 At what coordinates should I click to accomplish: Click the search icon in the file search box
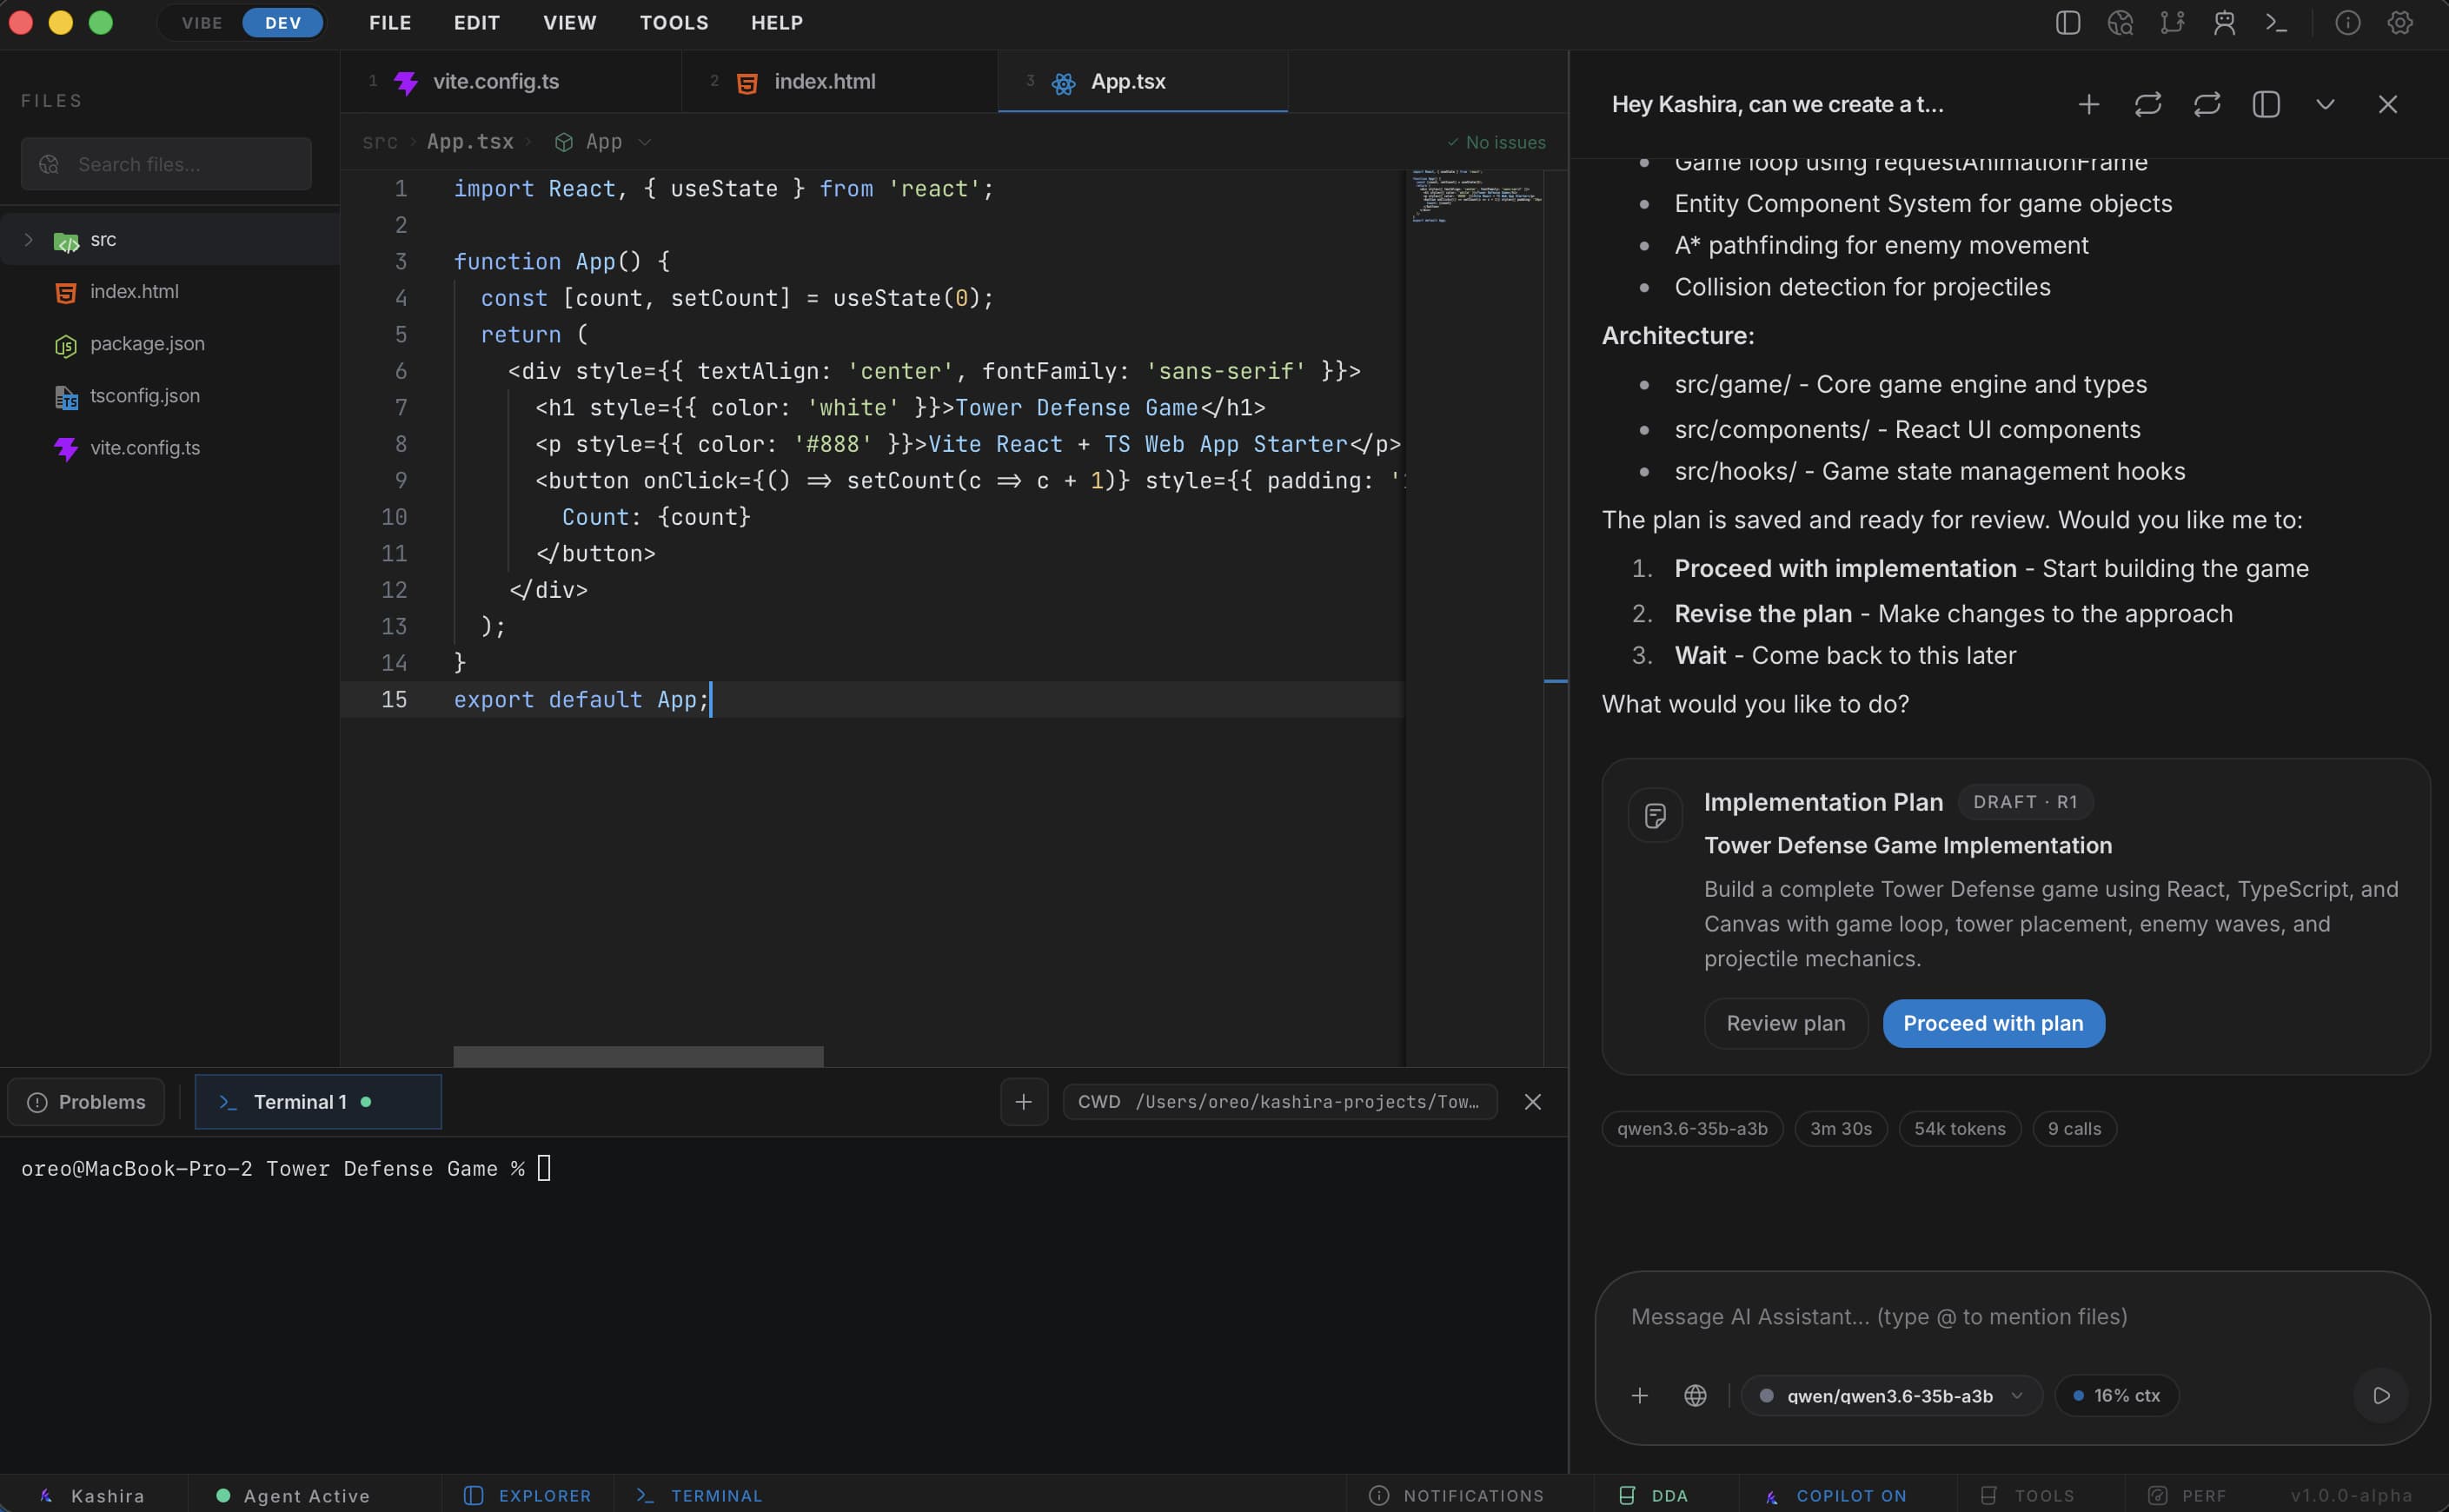(49, 164)
